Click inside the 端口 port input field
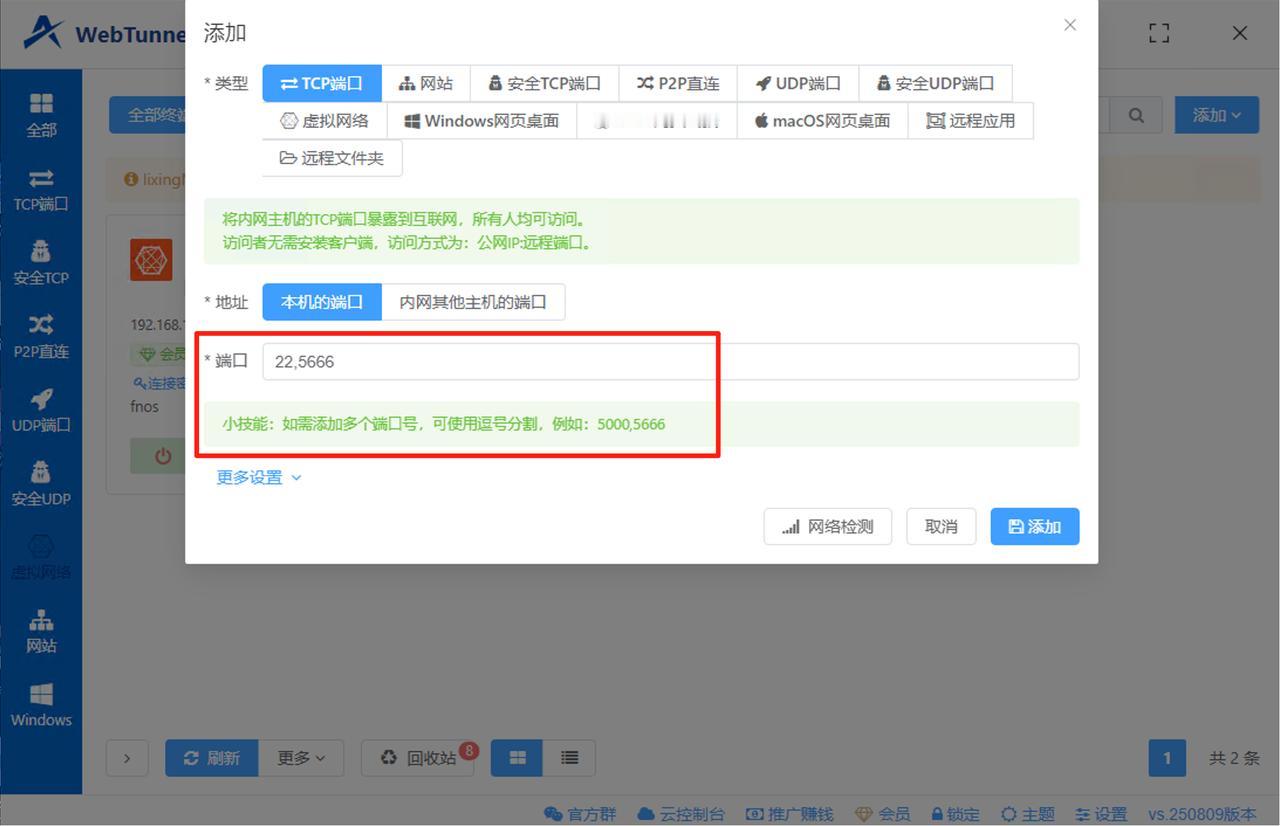 tap(487, 361)
